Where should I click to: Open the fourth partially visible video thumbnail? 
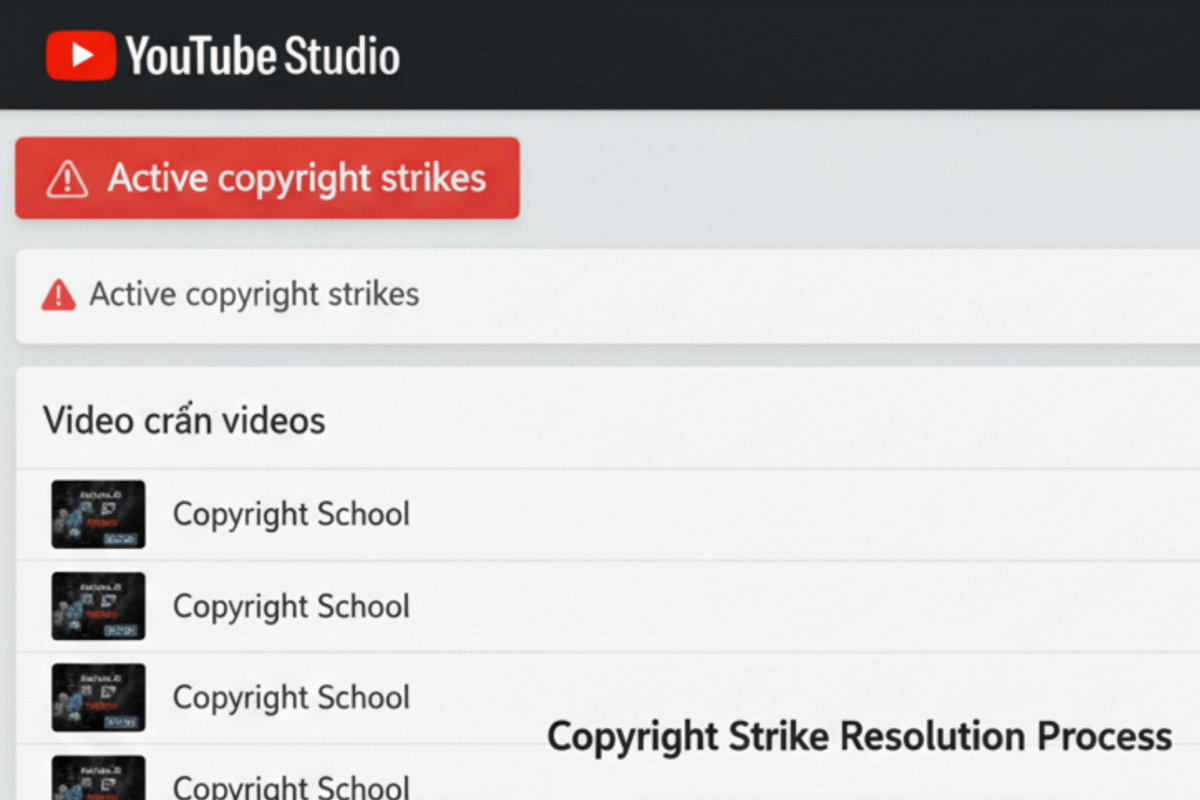98,778
